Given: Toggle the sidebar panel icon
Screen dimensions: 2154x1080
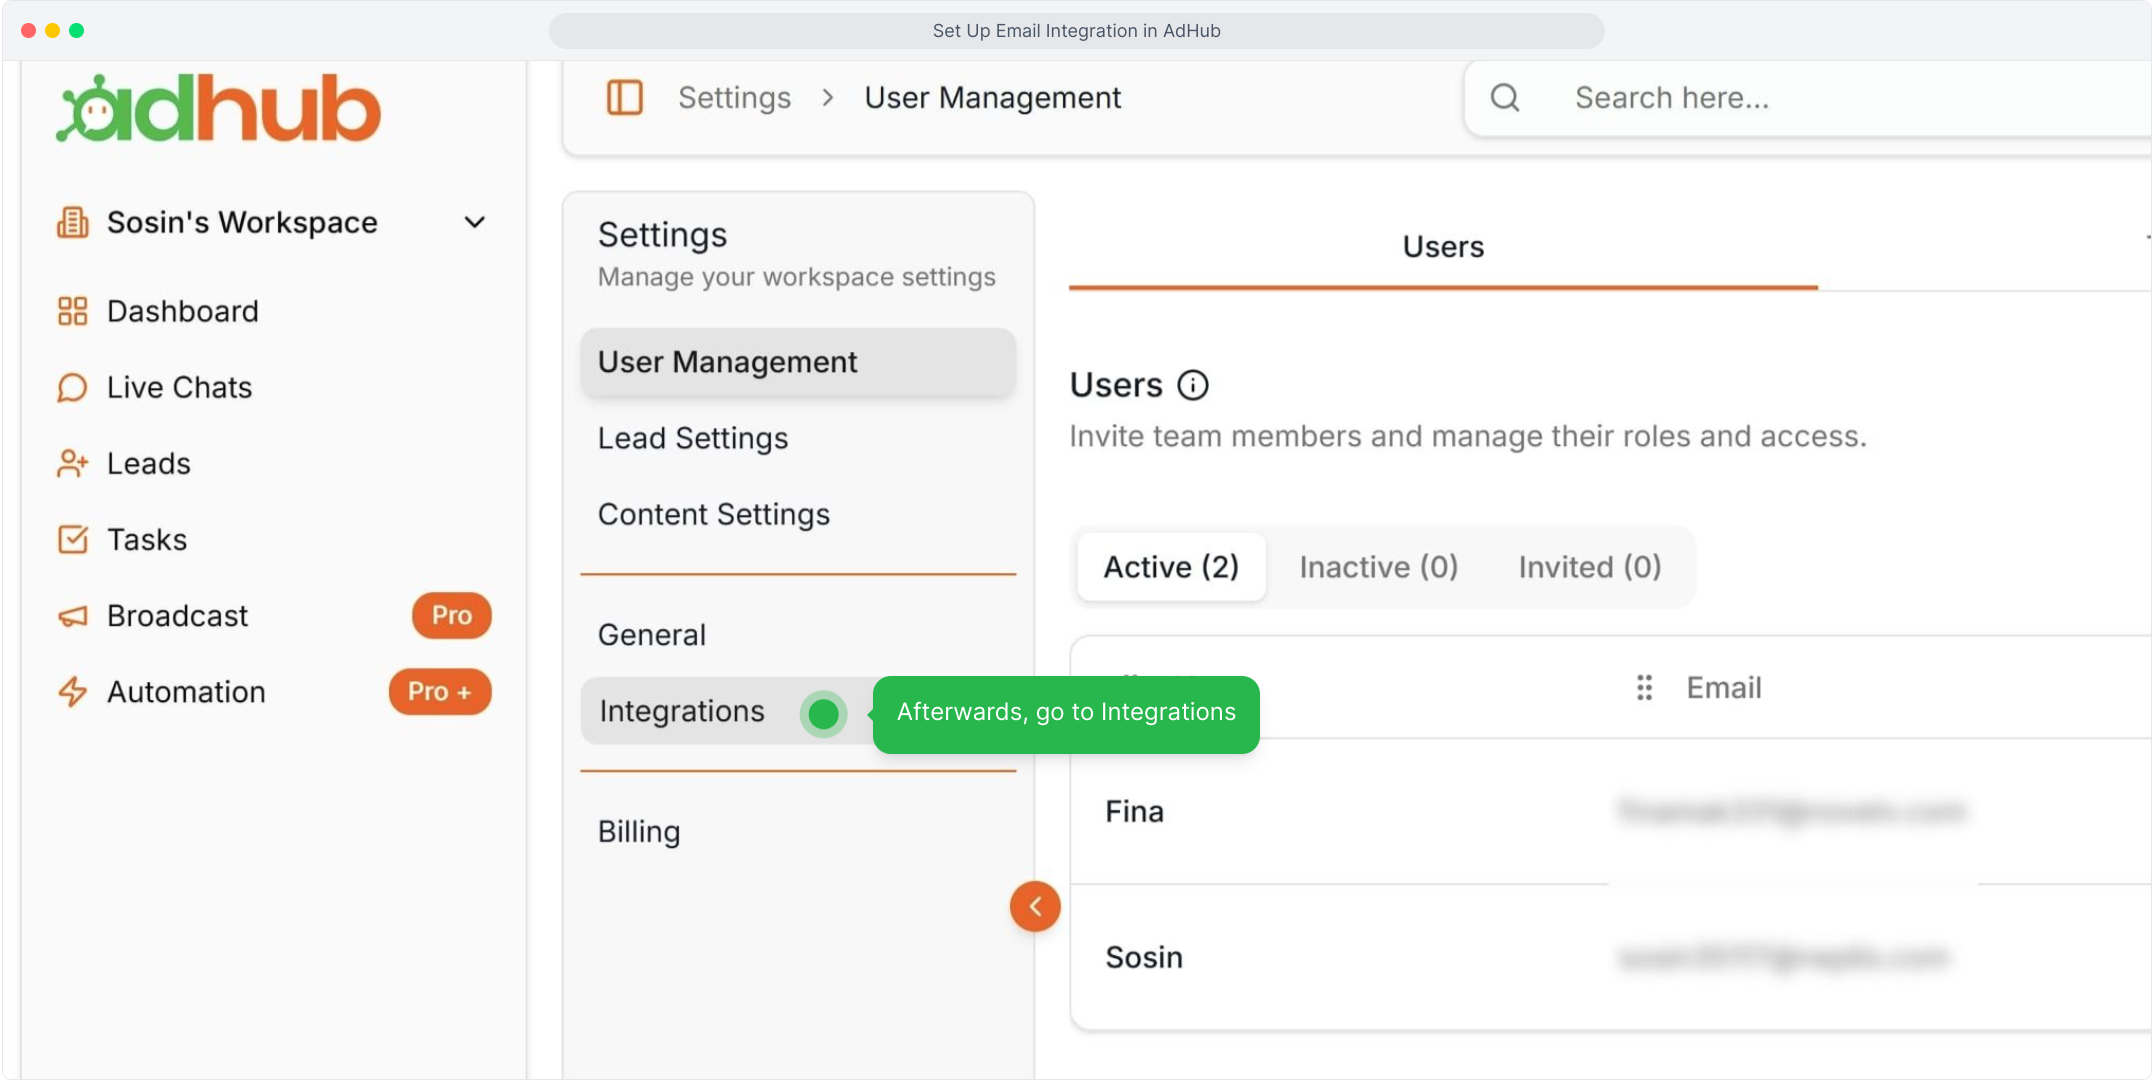Looking at the screenshot, I should click(625, 97).
